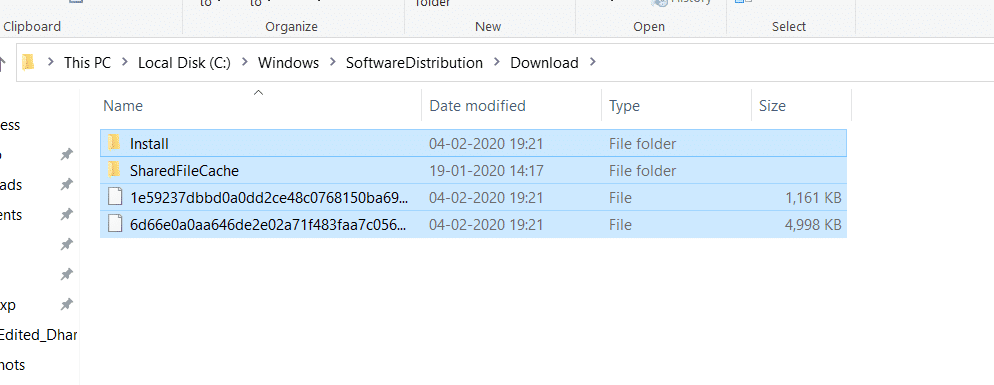Screen dimensions: 994x385
Task: Click pin icon beside 'xp' sidebar item
Action: [67, 305]
